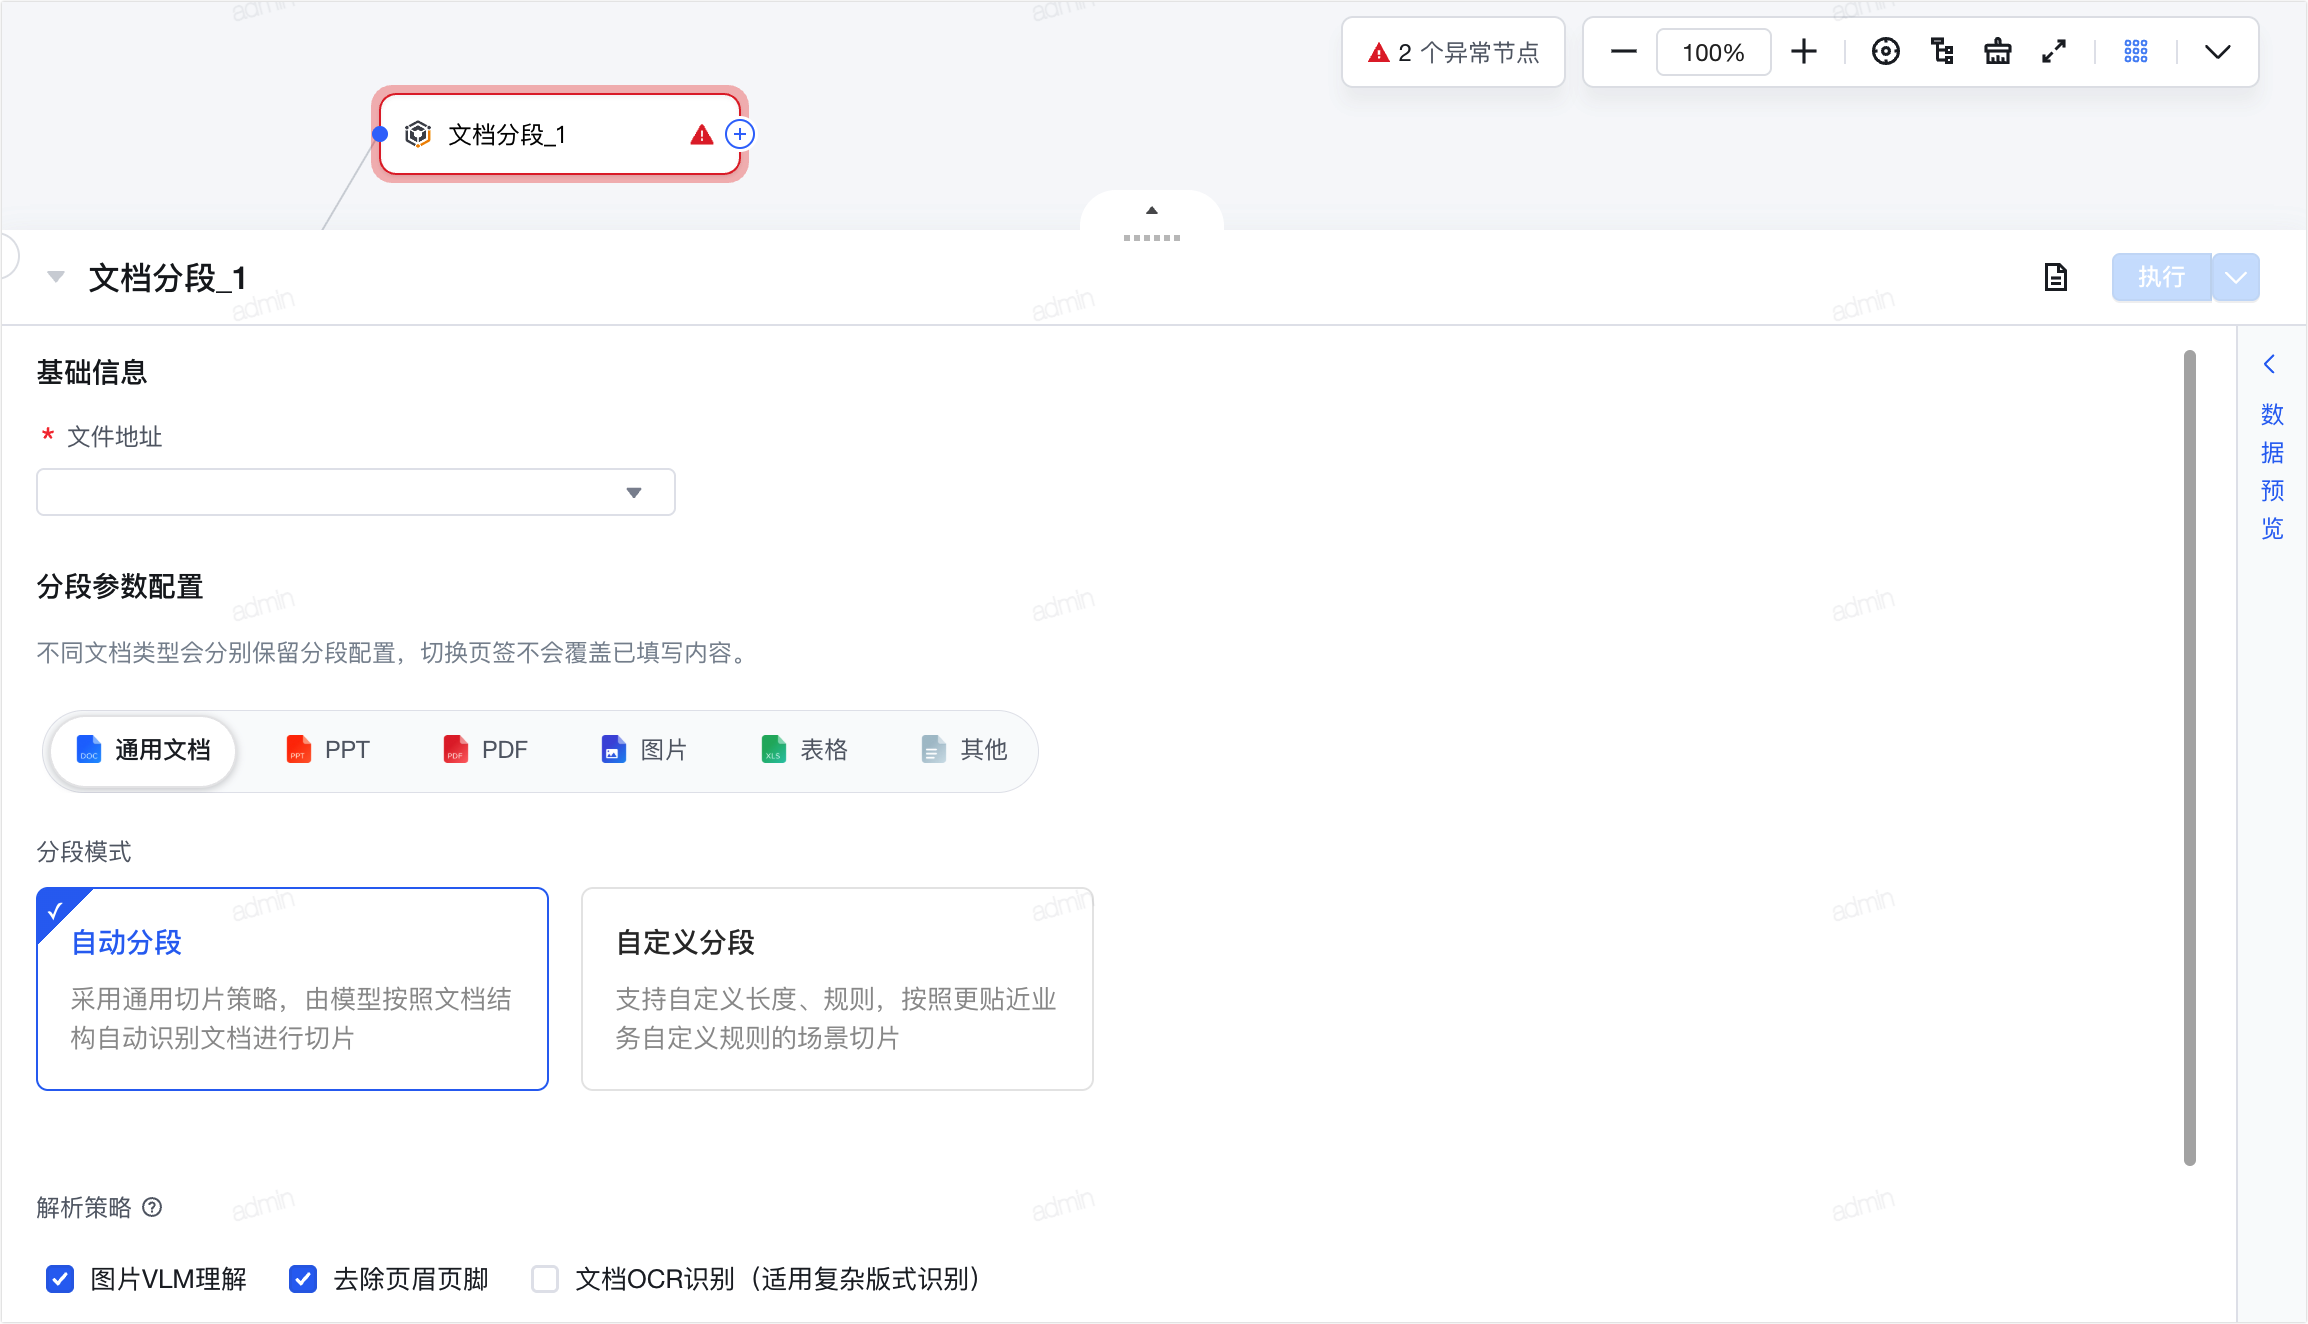This screenshot has width=2308, height=1324.
Task: Open the blue grid view icon
Action: pyautogui.click(x=2136, y=52)
